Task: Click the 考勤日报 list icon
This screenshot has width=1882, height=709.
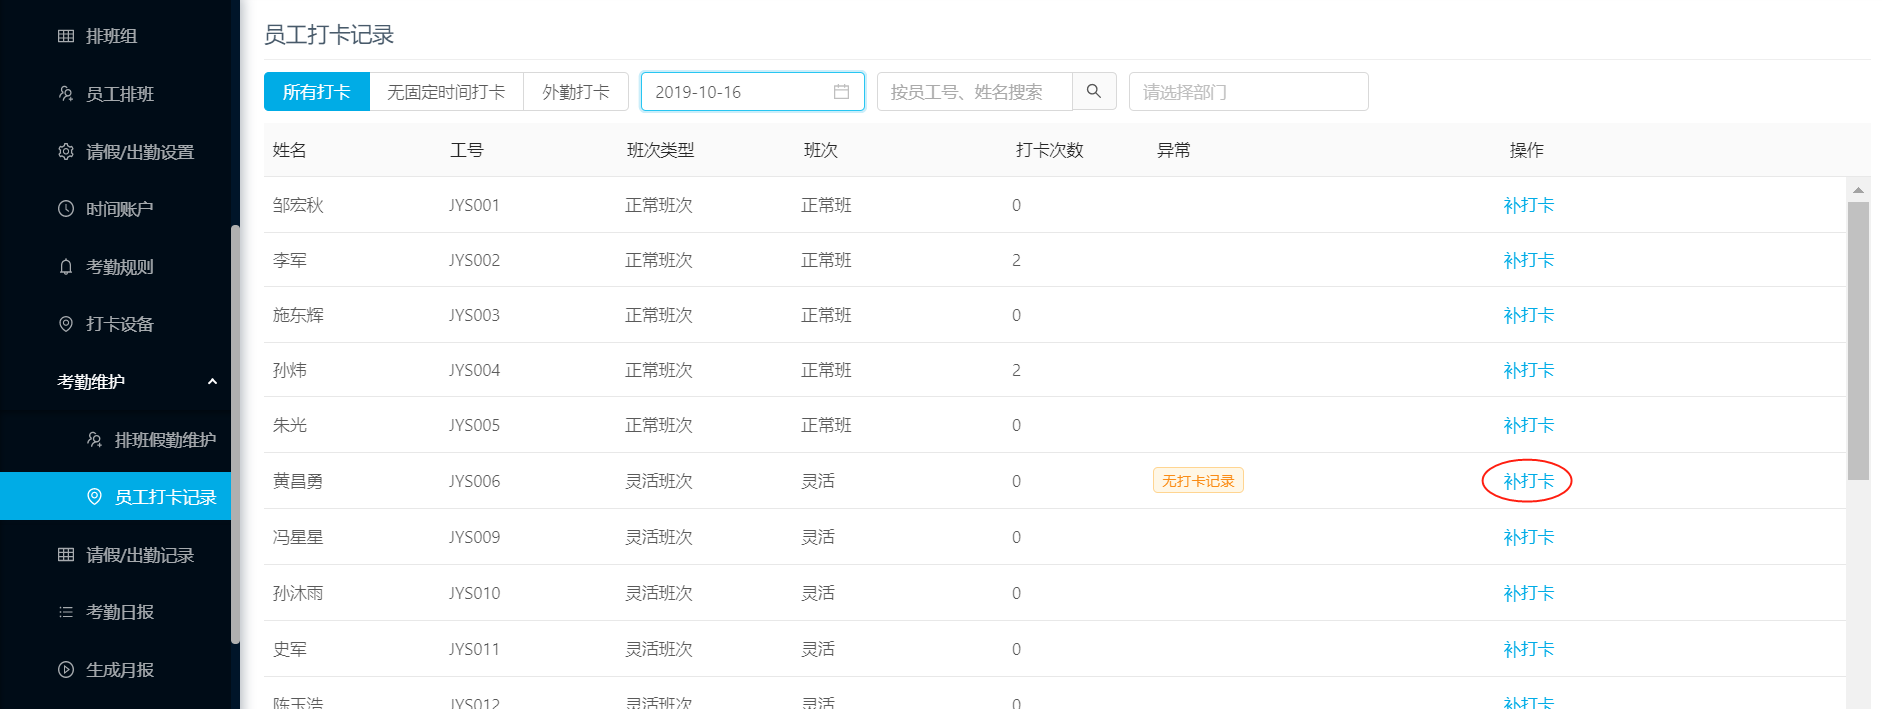Action: pos(66,612)
